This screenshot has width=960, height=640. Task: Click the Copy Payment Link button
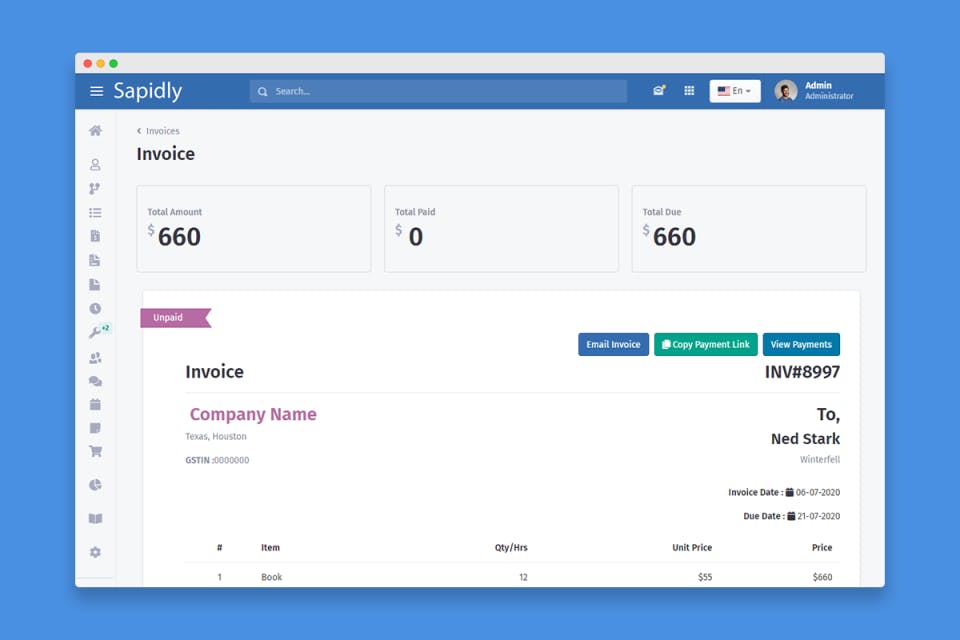(x=705, y=344)
